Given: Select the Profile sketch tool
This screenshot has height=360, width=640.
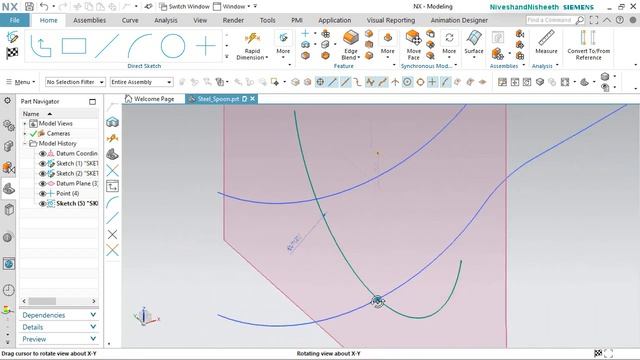Looking at the screenshot, I should coord(41,46).
